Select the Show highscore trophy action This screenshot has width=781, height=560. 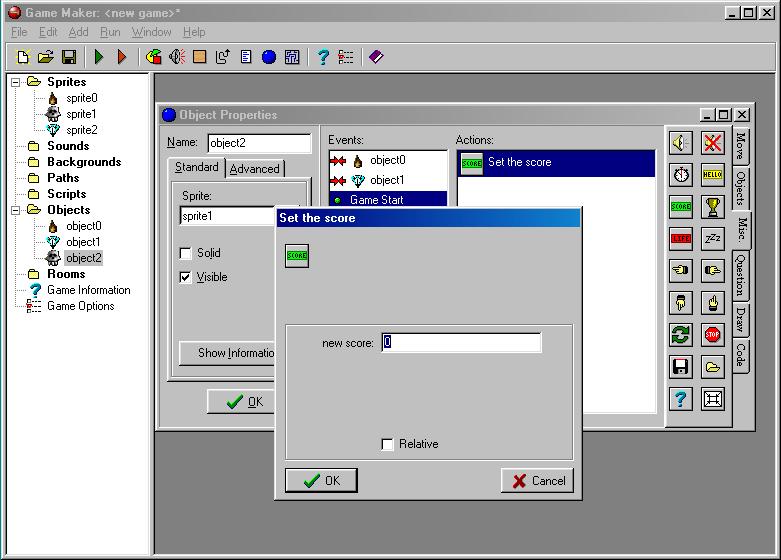point(712,207)
